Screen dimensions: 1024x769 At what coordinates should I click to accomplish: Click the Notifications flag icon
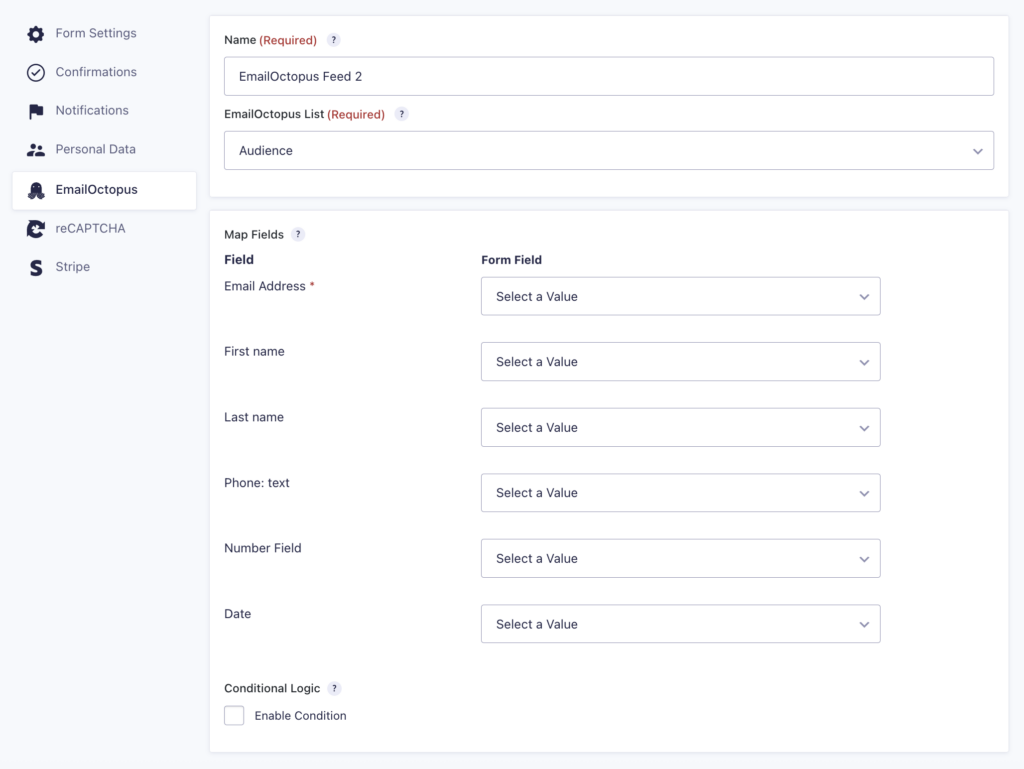pyautogui.click(x=36, y=111)
